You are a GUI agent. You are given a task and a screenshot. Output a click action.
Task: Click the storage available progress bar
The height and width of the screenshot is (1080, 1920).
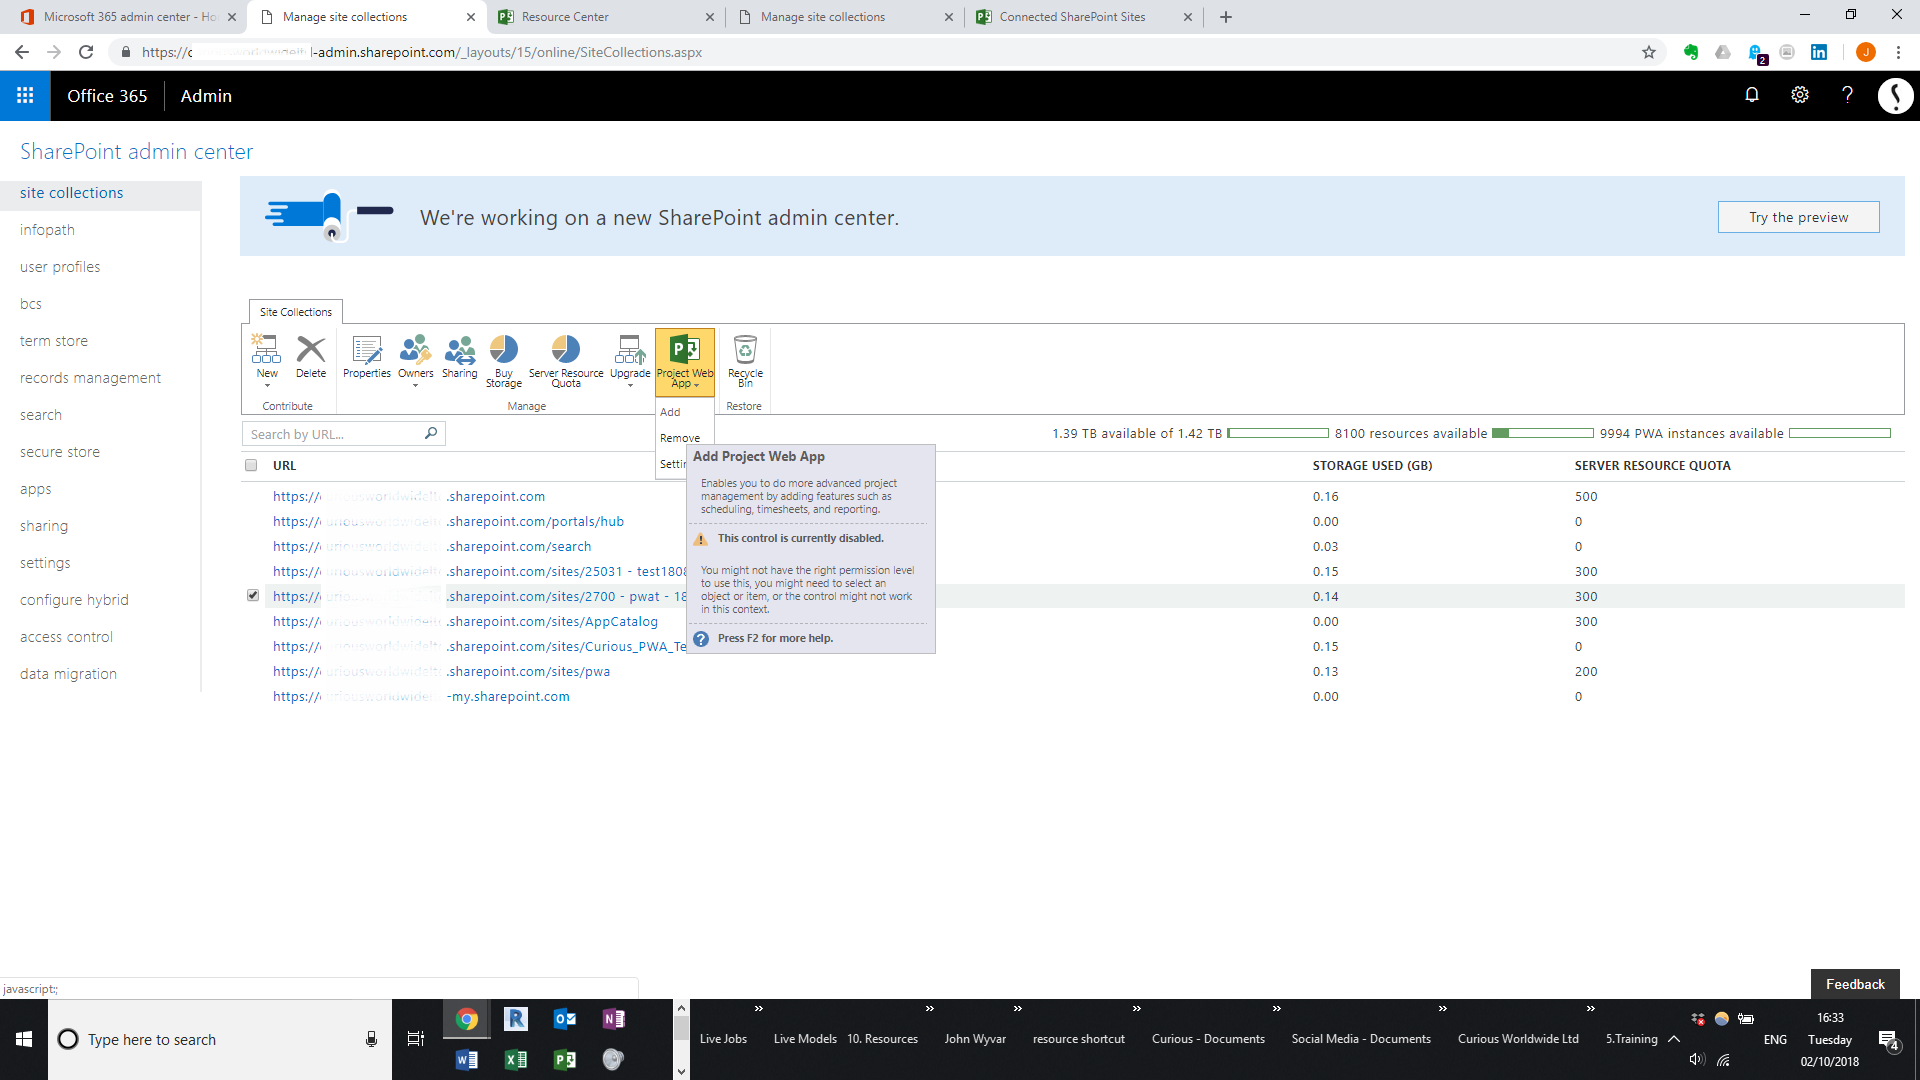point(1278,433)
